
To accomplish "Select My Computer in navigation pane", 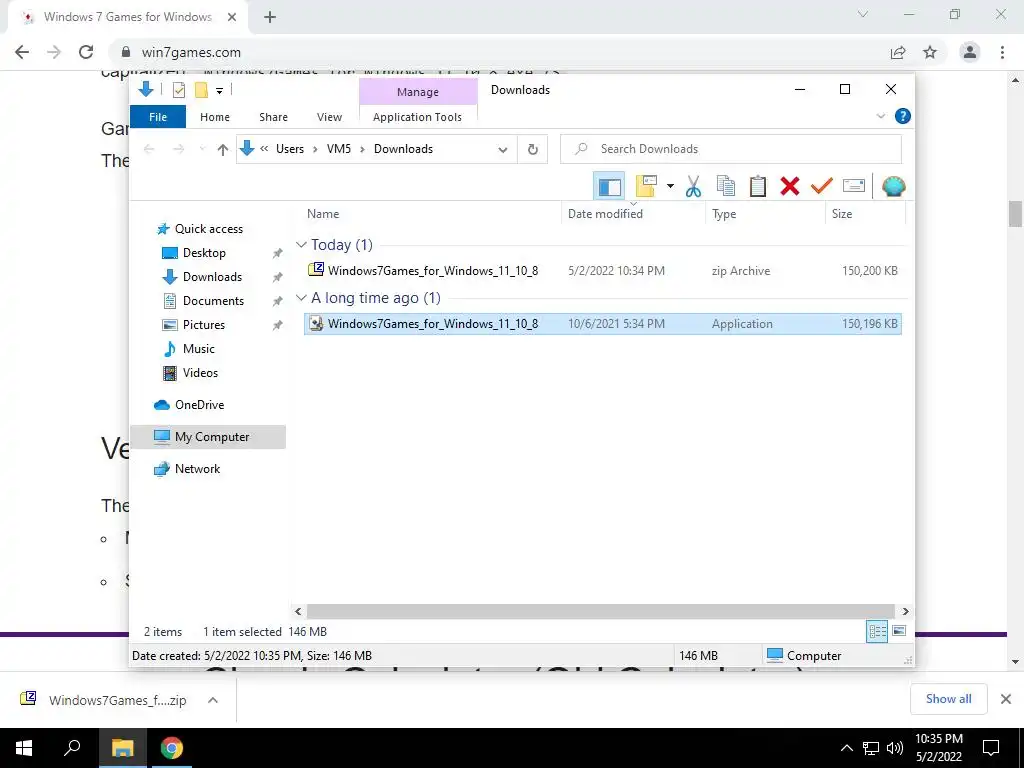I will (208, 437).
